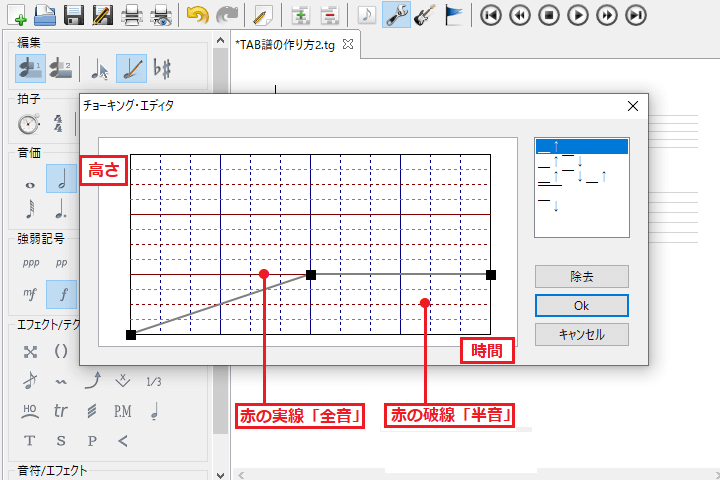Toggle voice 1 selection button
This screenshot has height=480, width=720.
click(x=30, y=69)
